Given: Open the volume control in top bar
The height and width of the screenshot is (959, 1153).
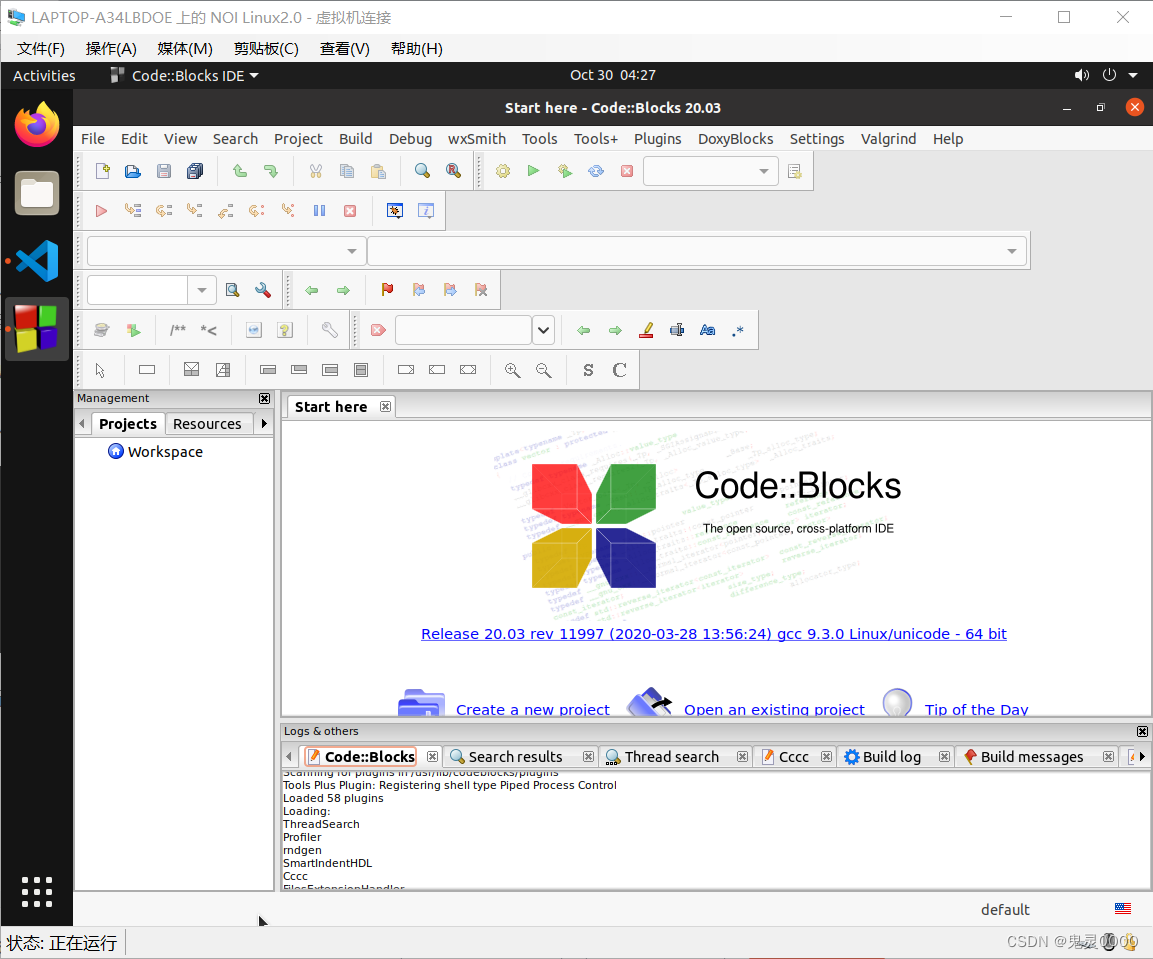Looking at the screenshot, I should pos(1082,76).
